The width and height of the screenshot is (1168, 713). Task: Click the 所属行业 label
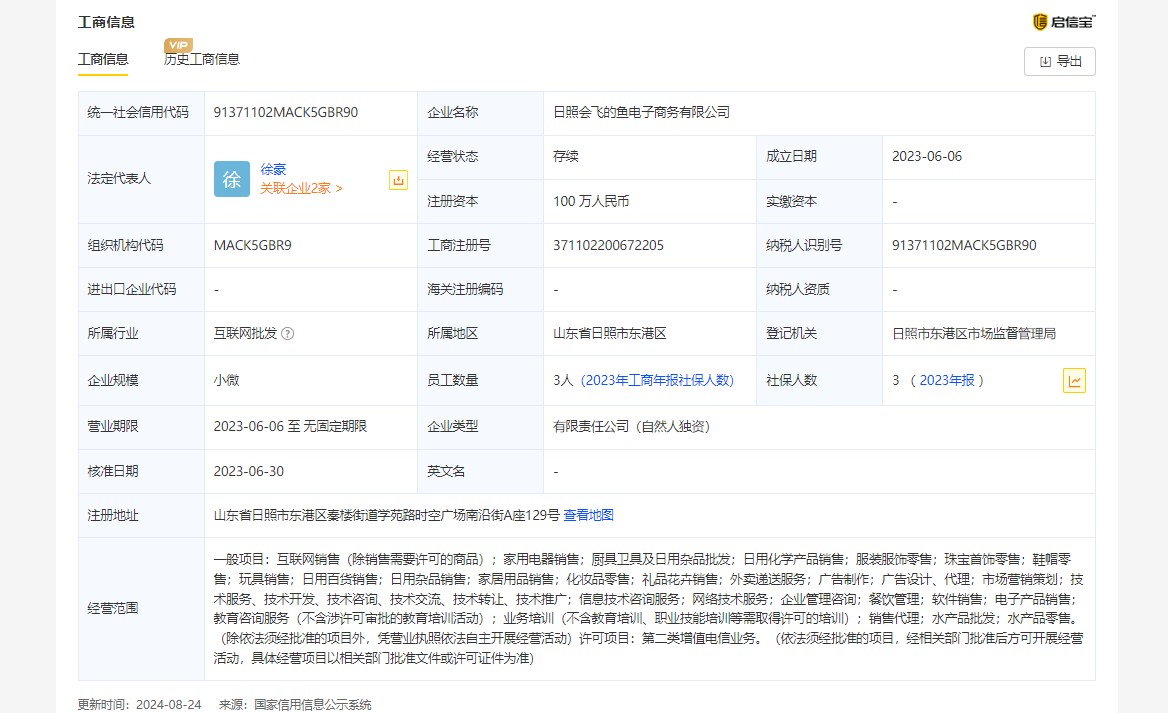point(112,333)
